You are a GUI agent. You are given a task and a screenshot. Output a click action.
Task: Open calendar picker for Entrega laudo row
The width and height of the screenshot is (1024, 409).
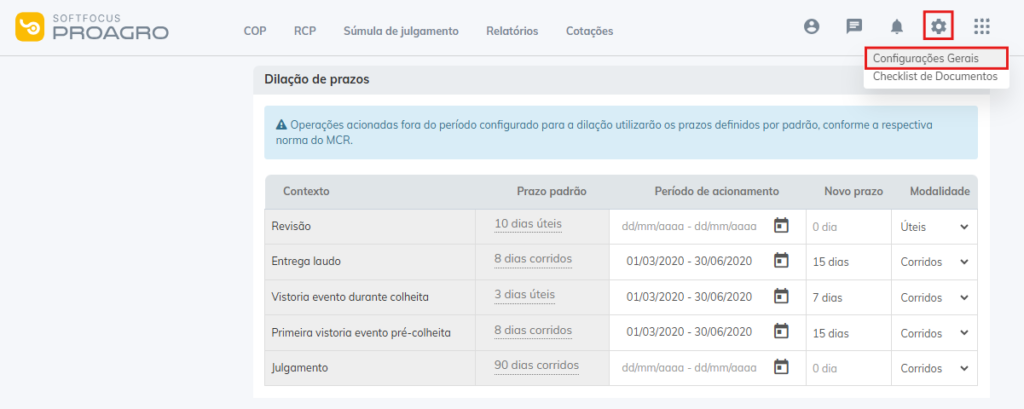[782, 261]
